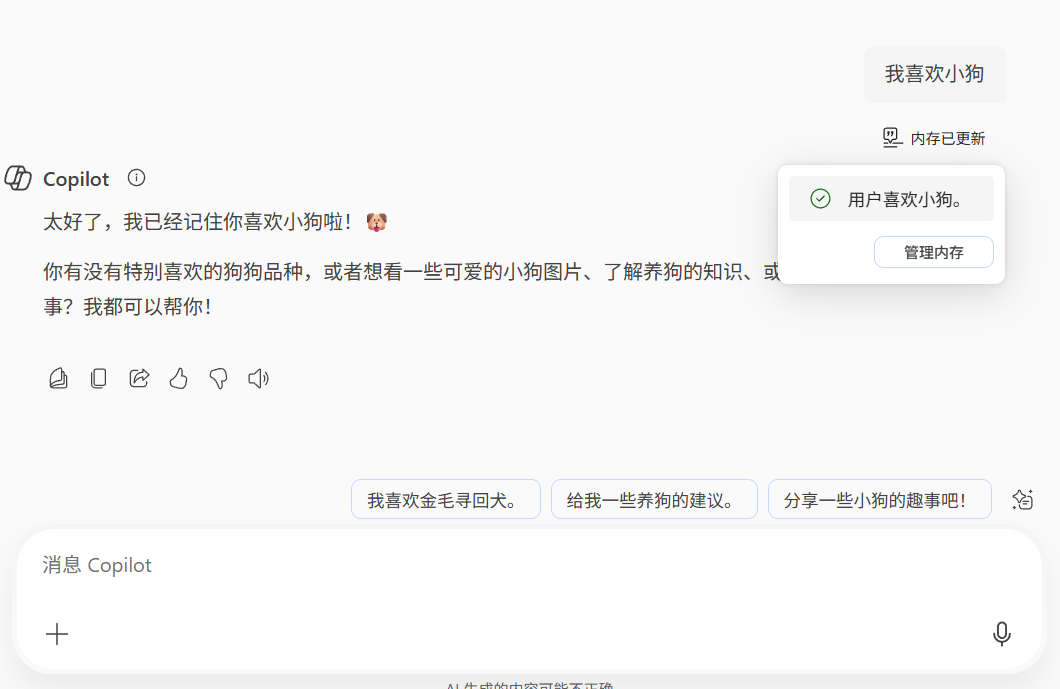Read the reply aloud with the speaker icon
Screen dimensions: 1060x689
pos(258,378)
